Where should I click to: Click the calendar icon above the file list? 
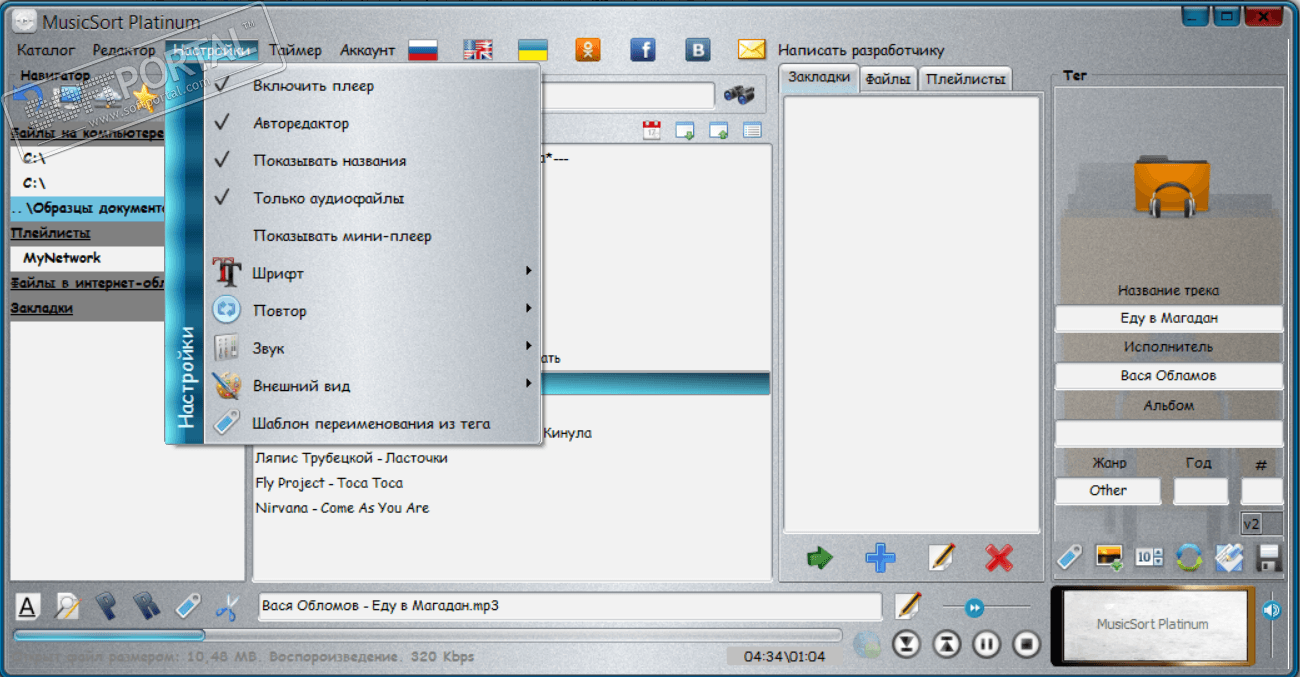[652, 129]
